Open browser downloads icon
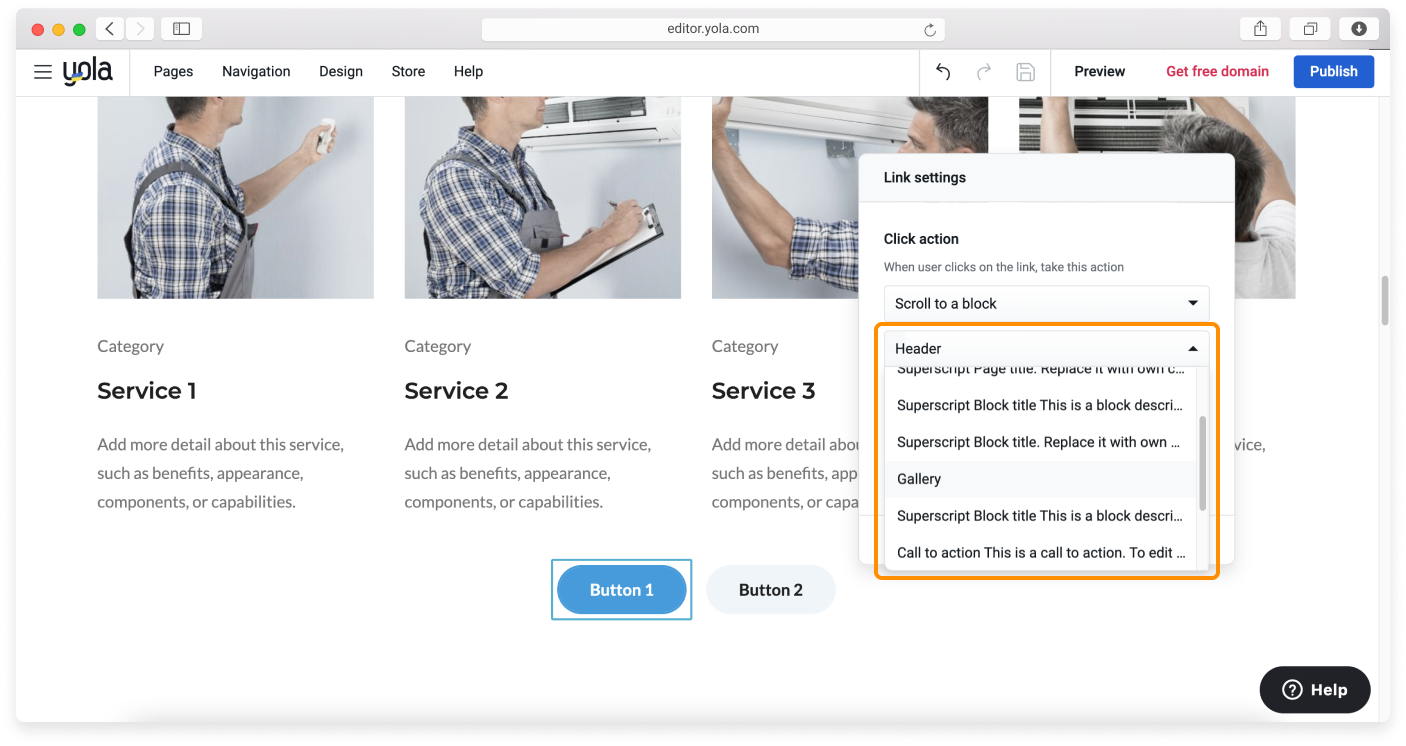 point(1359,29)
